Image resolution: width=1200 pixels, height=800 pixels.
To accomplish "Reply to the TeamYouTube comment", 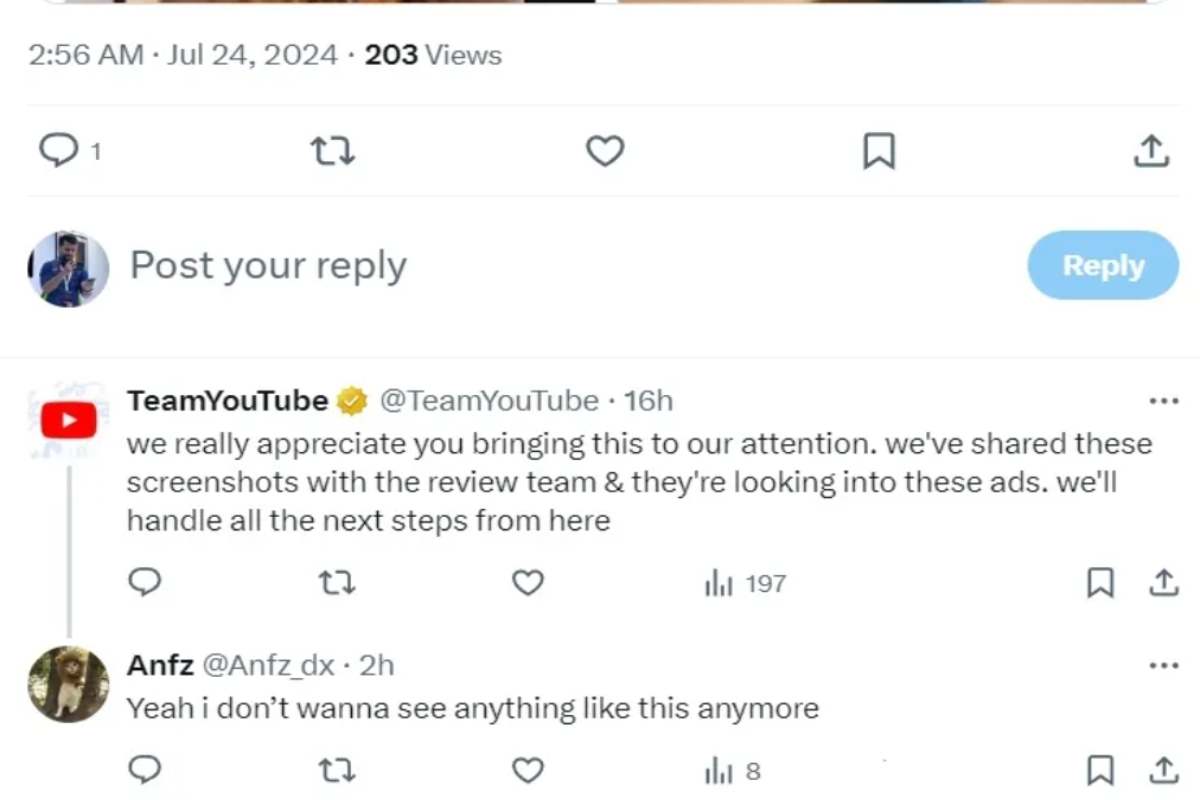I will (146, 583).
